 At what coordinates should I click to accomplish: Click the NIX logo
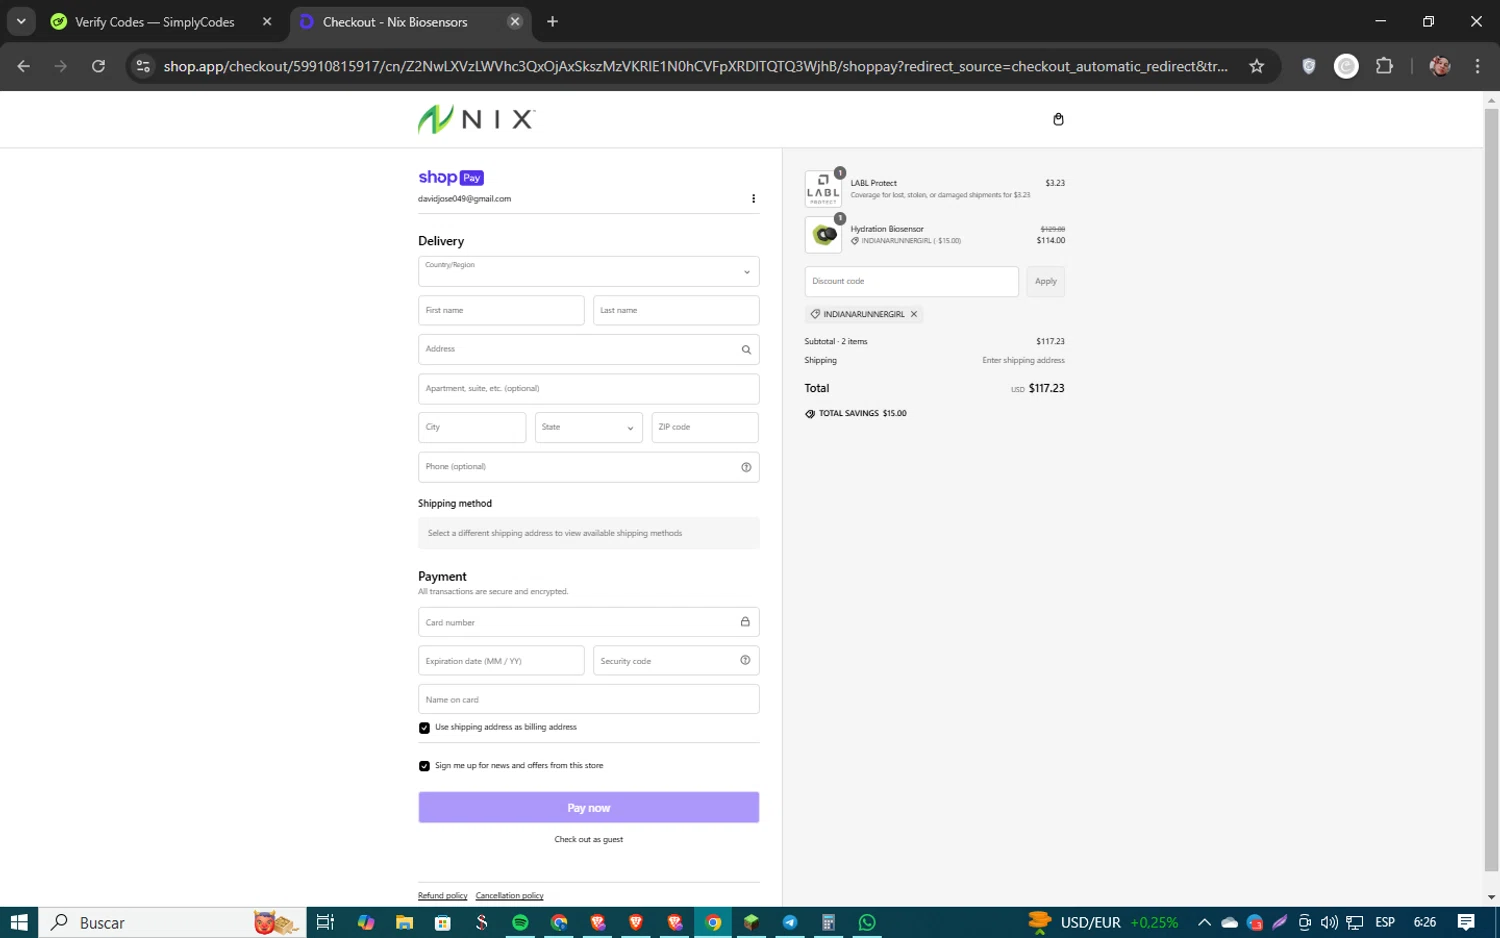476,119
